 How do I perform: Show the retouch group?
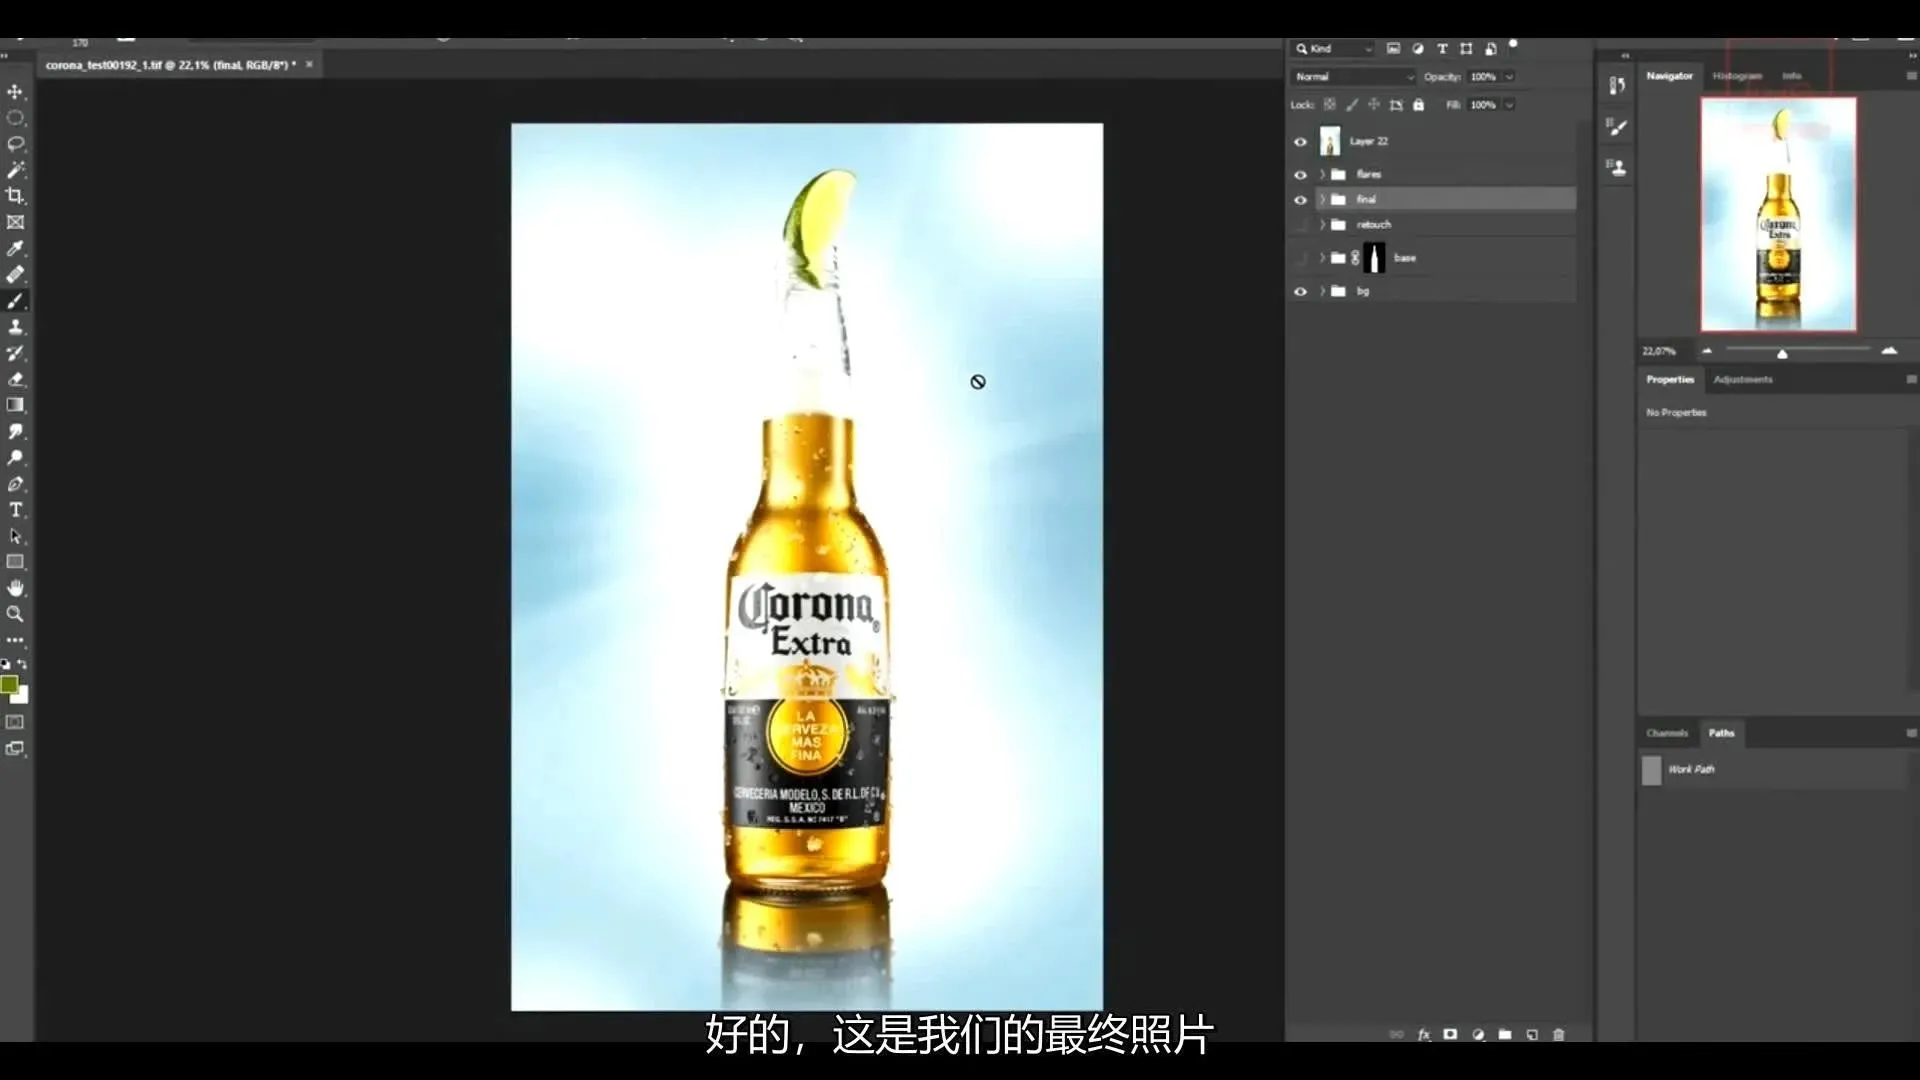[1300, 225]
